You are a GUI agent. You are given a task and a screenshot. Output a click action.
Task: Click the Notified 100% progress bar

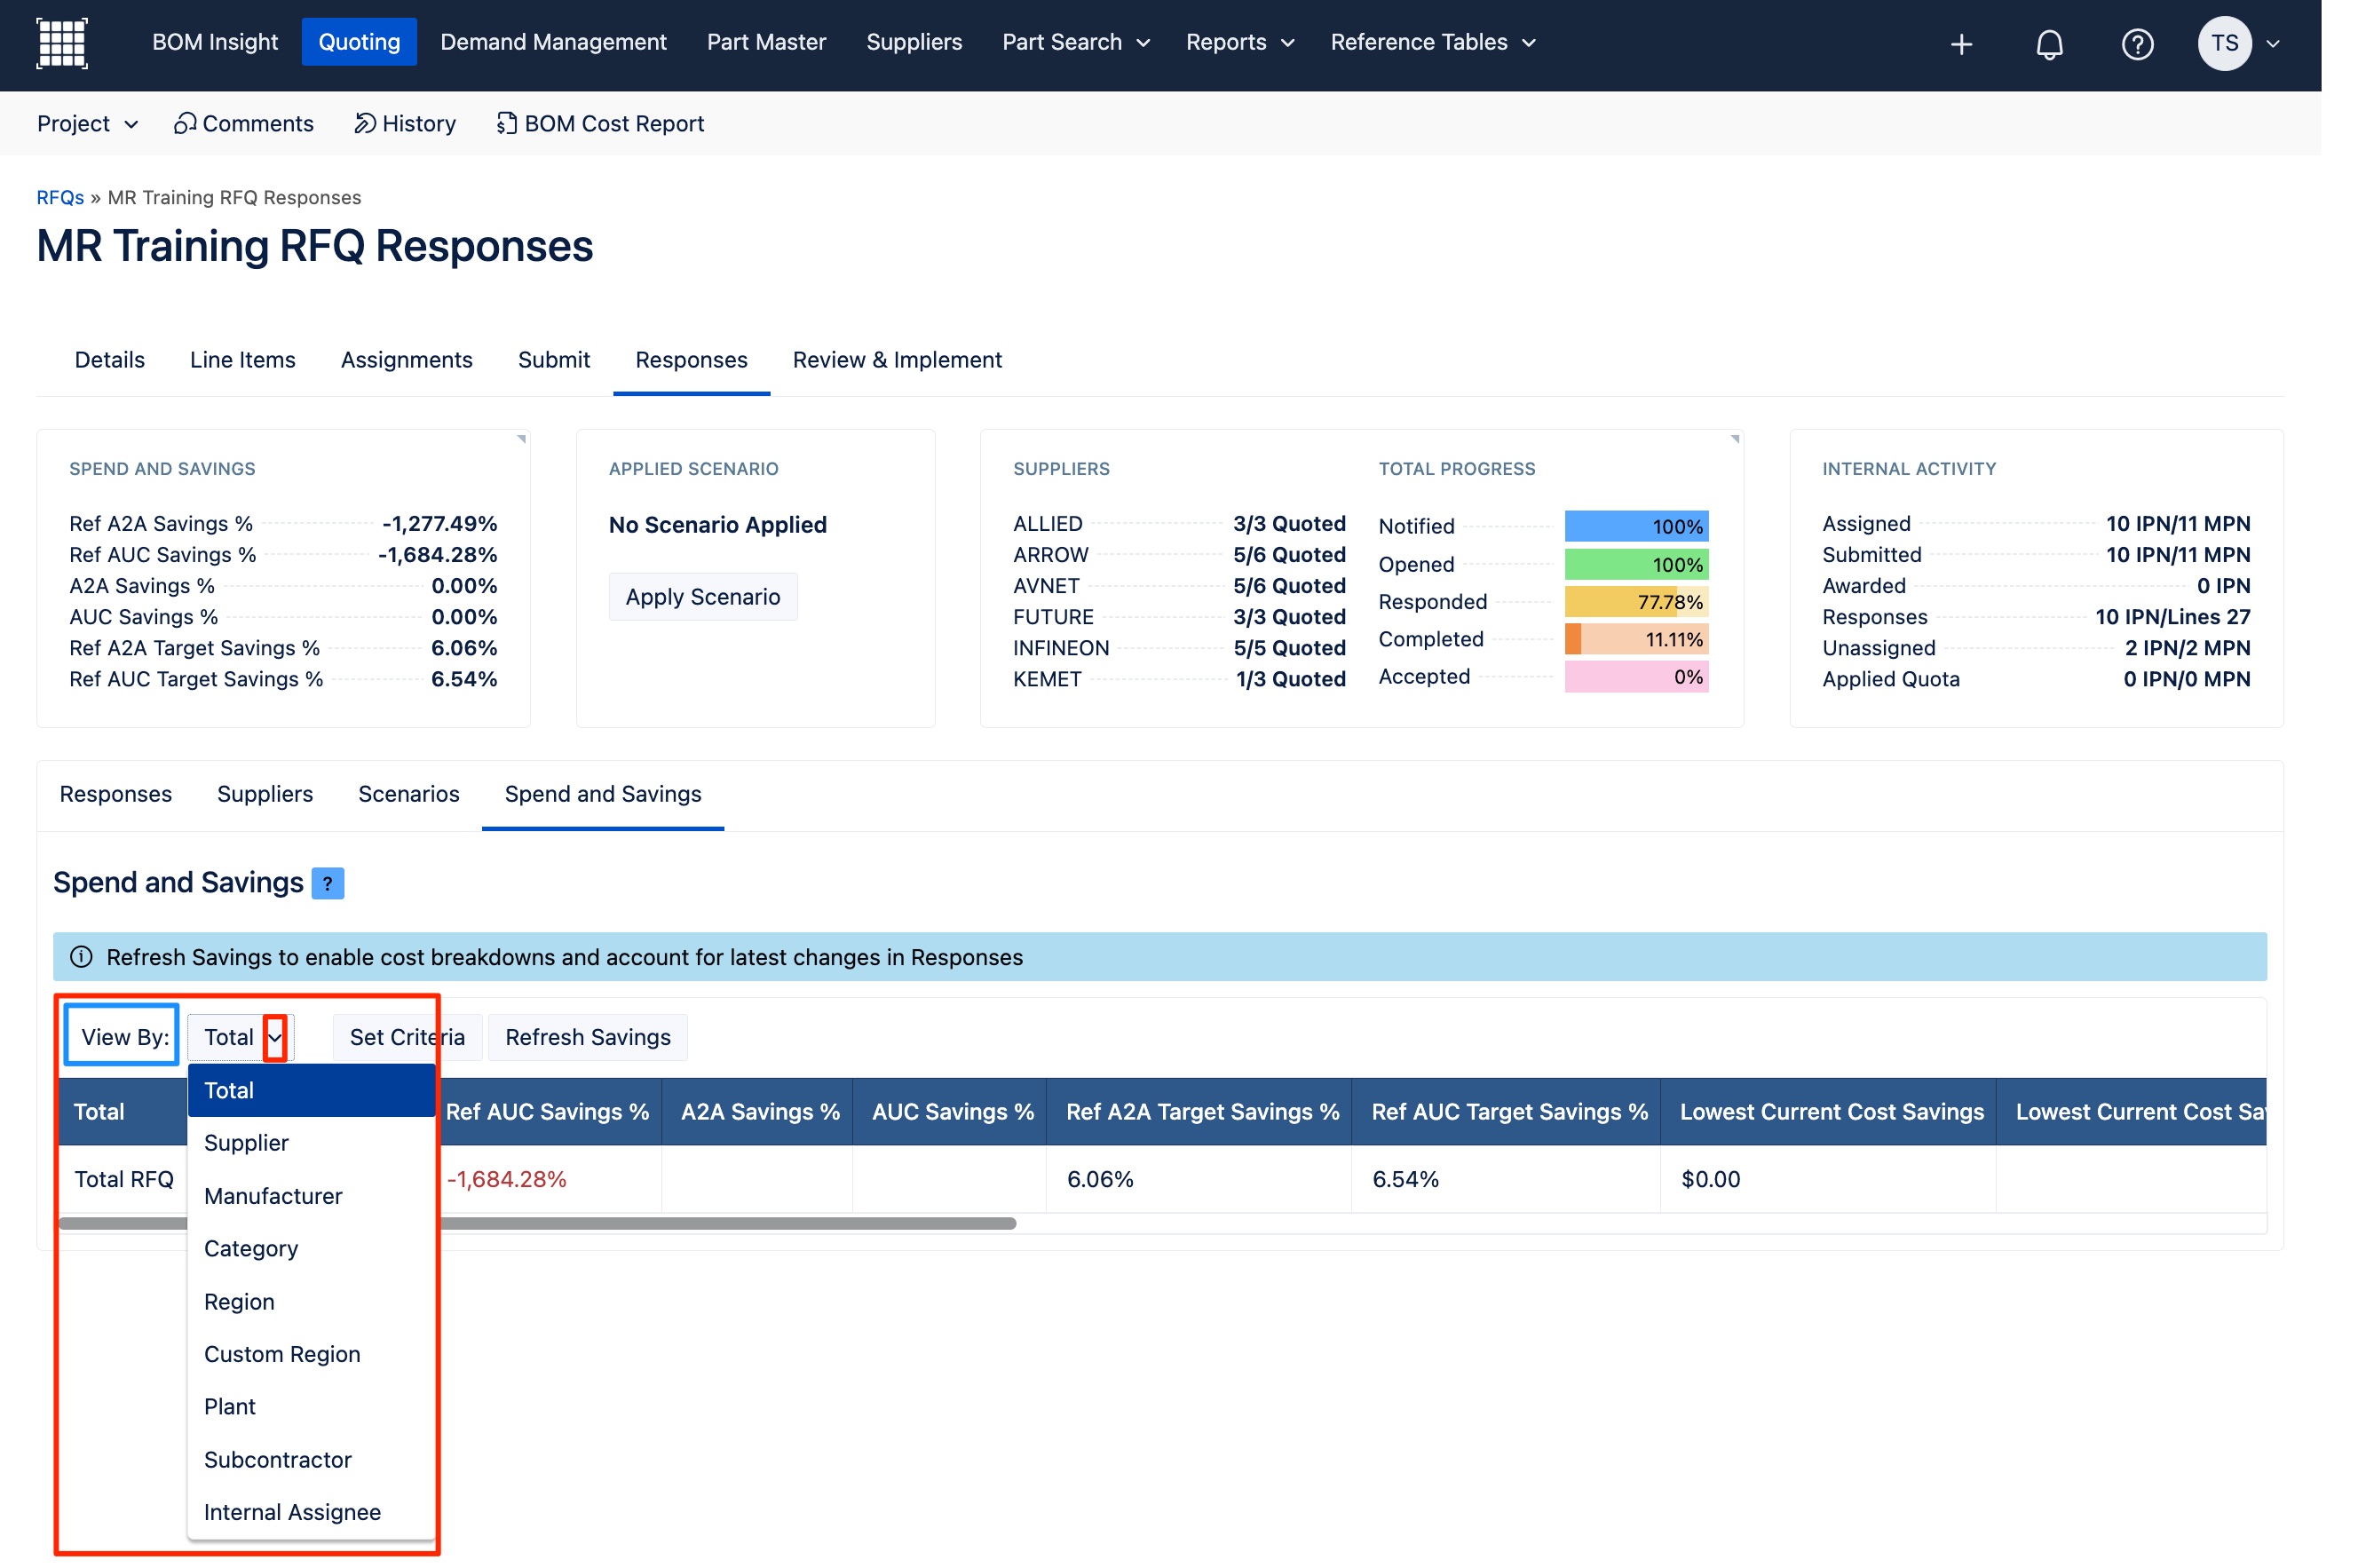click(x=1636, y=526)
